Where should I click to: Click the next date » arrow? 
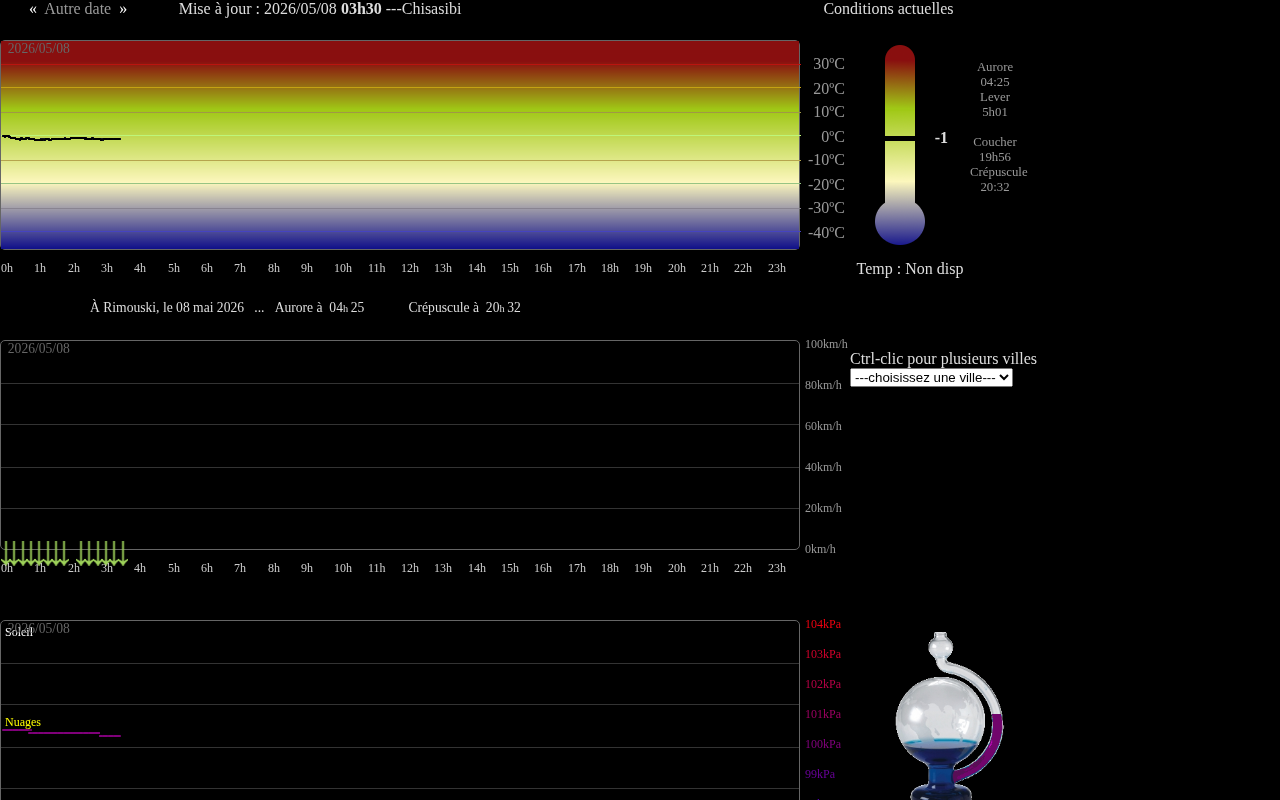tap(123, 9)
